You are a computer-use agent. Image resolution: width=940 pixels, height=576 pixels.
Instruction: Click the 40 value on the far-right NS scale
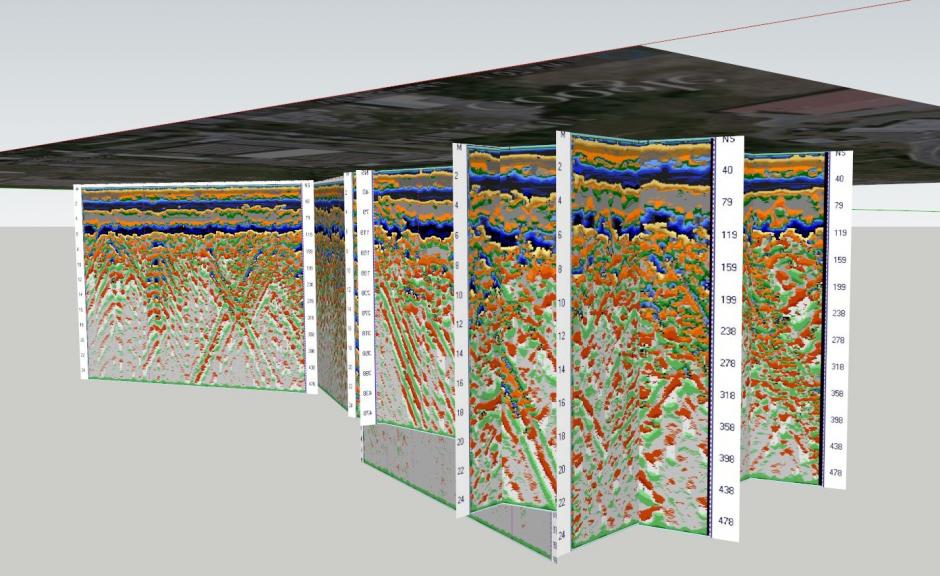(840, 179)
